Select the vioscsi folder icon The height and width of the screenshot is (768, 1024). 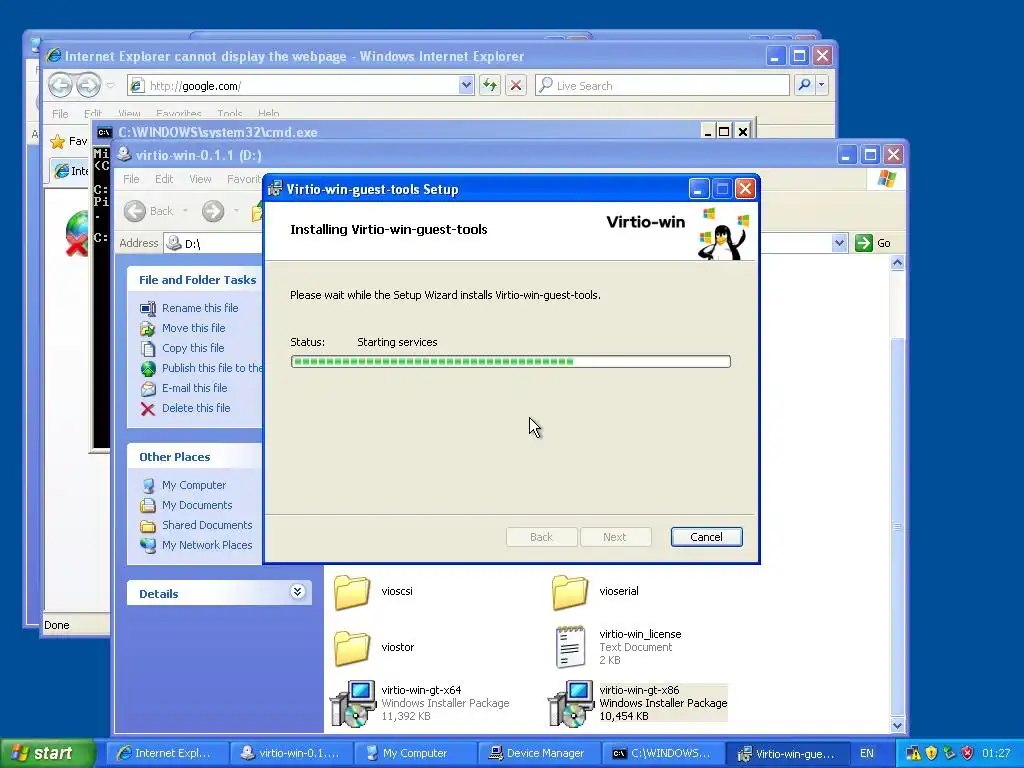(x=352, y=592)
